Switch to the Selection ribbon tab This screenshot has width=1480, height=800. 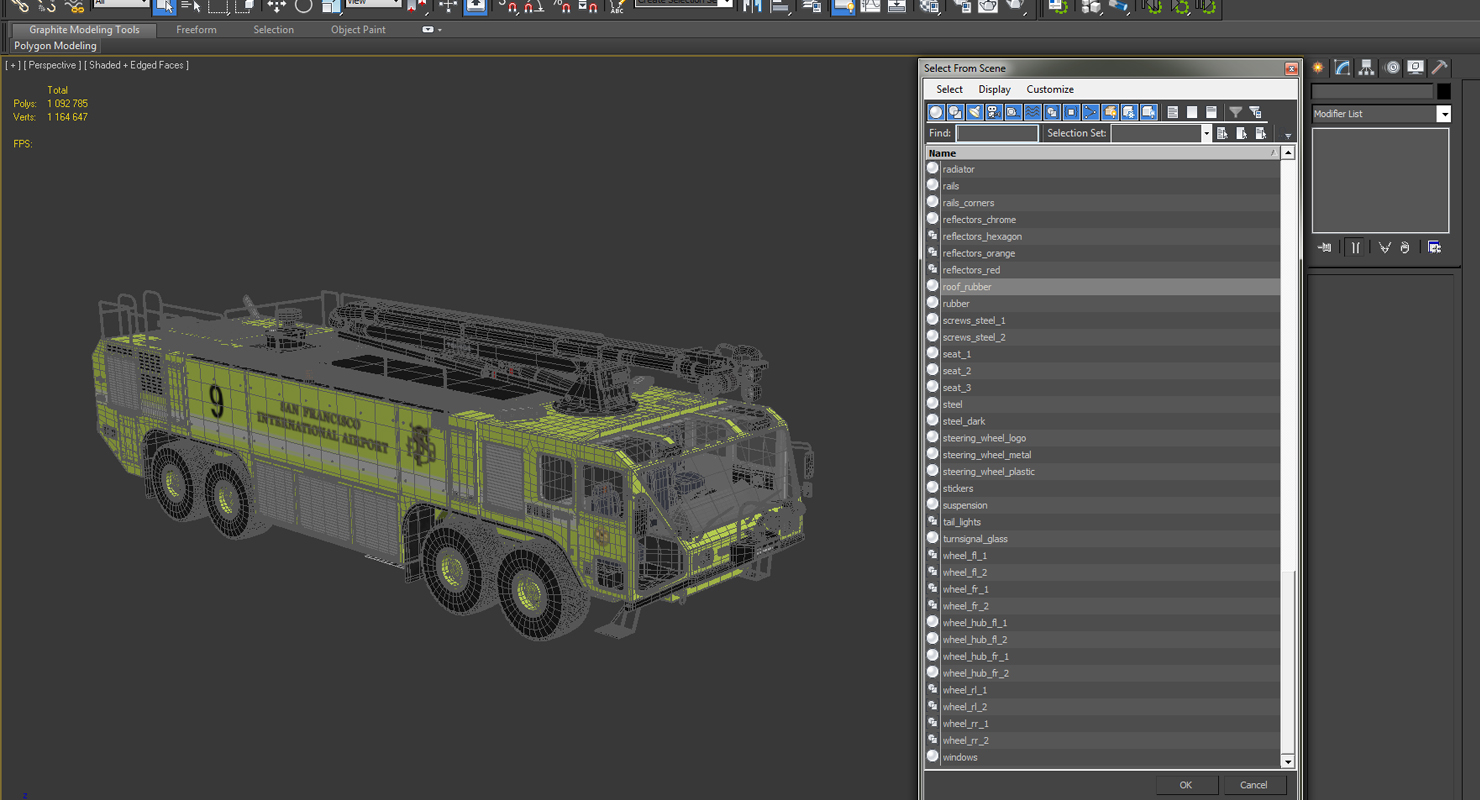point(273,30)
